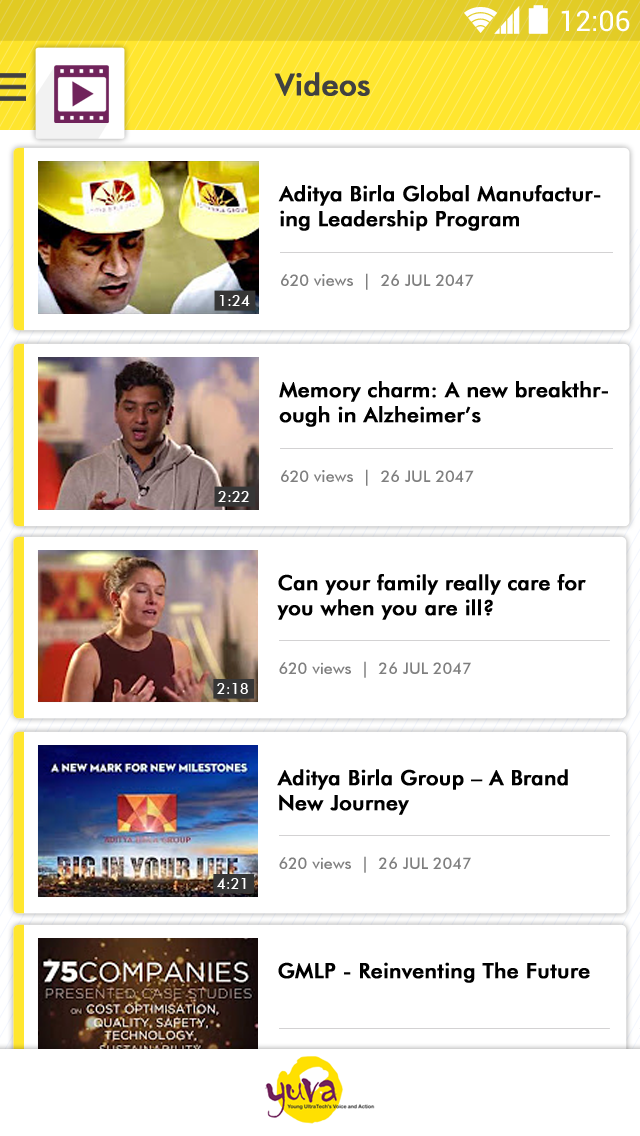Open the hamburger navigation menu
The height and width of the screenshot is (1136, 640).
pos(13,87)
